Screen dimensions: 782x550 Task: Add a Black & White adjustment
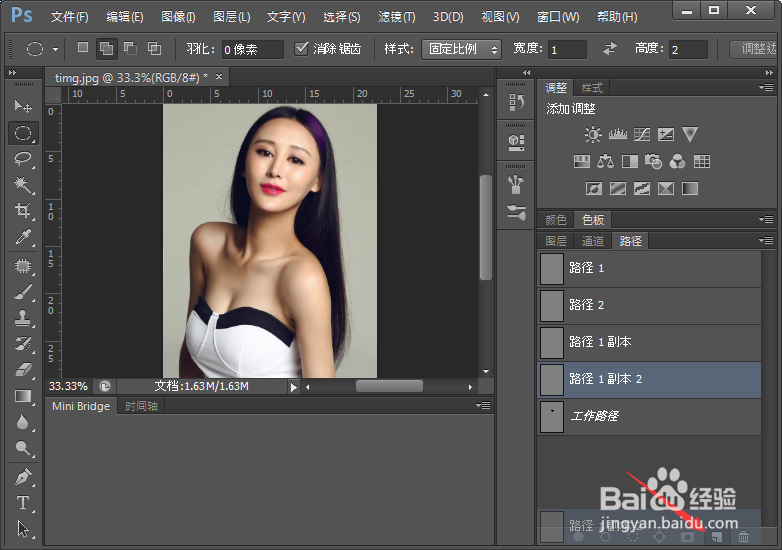tap(629, 161)
